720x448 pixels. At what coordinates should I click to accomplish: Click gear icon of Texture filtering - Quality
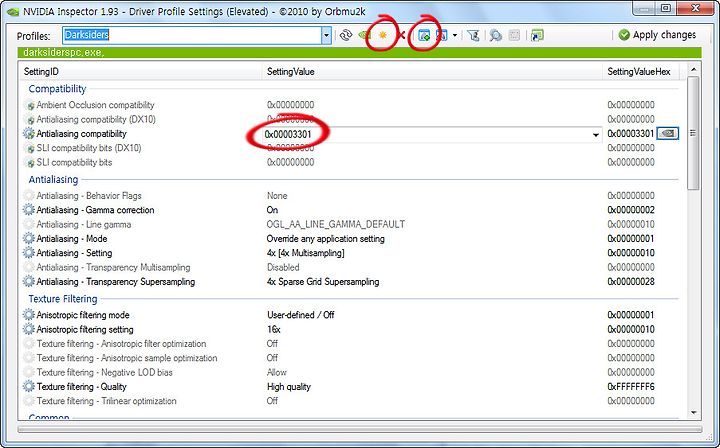[x=28, y=386]
